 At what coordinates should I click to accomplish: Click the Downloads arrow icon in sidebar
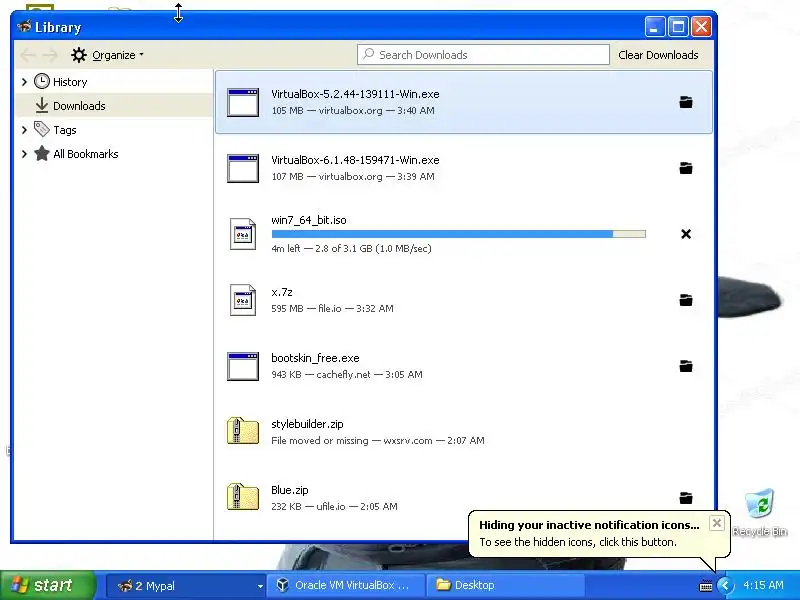click(42, 106)
